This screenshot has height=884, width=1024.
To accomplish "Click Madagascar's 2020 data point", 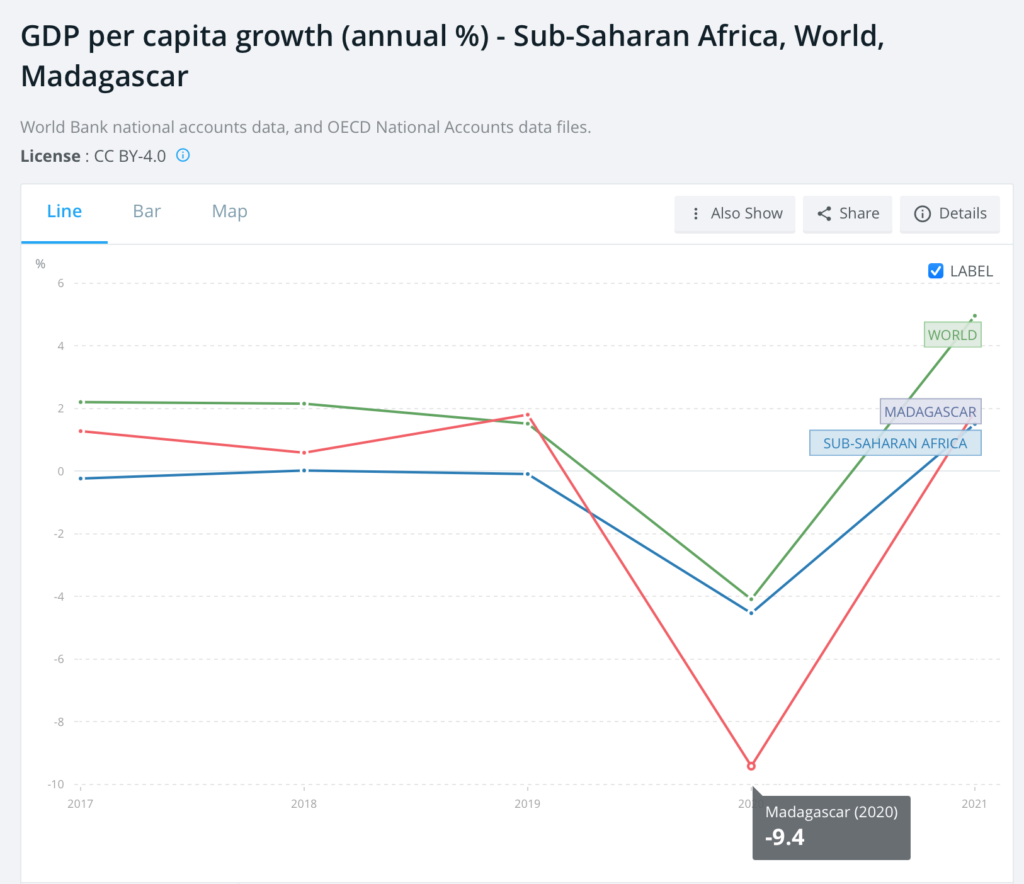I will pyautogui.click(x=751, y=766).
